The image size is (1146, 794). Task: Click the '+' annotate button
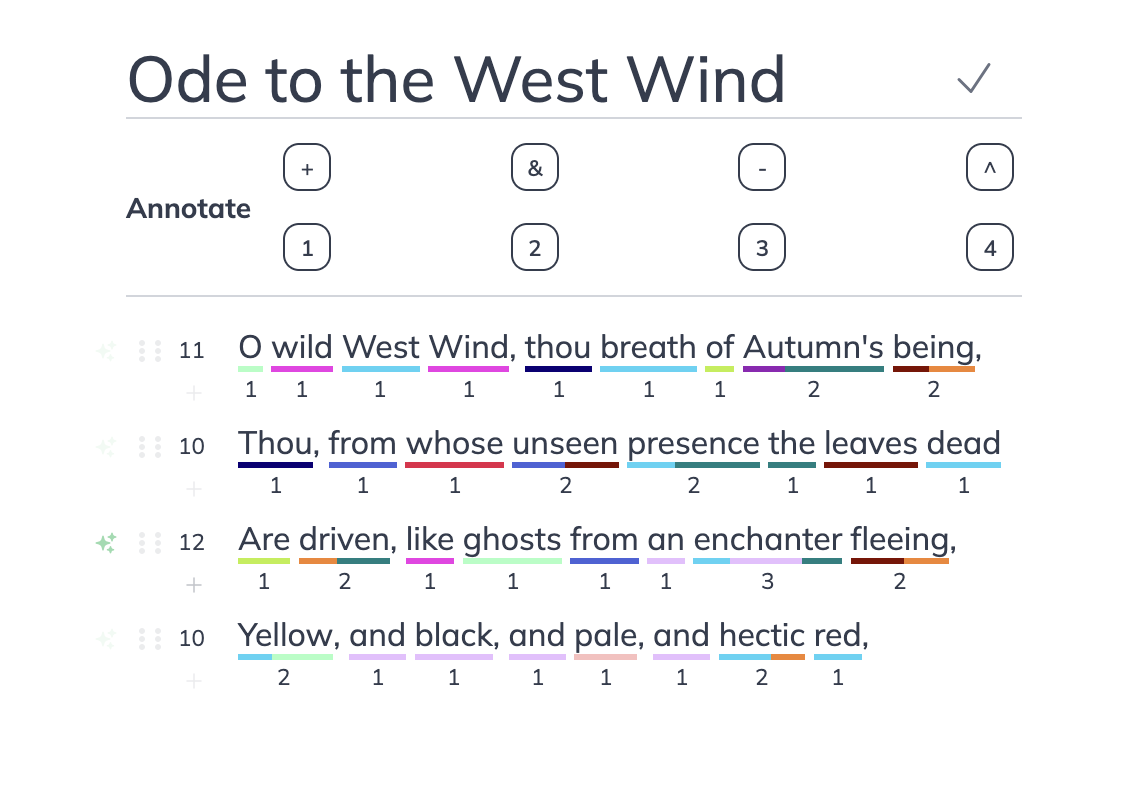pyautogui.click(x=306, y=167)
